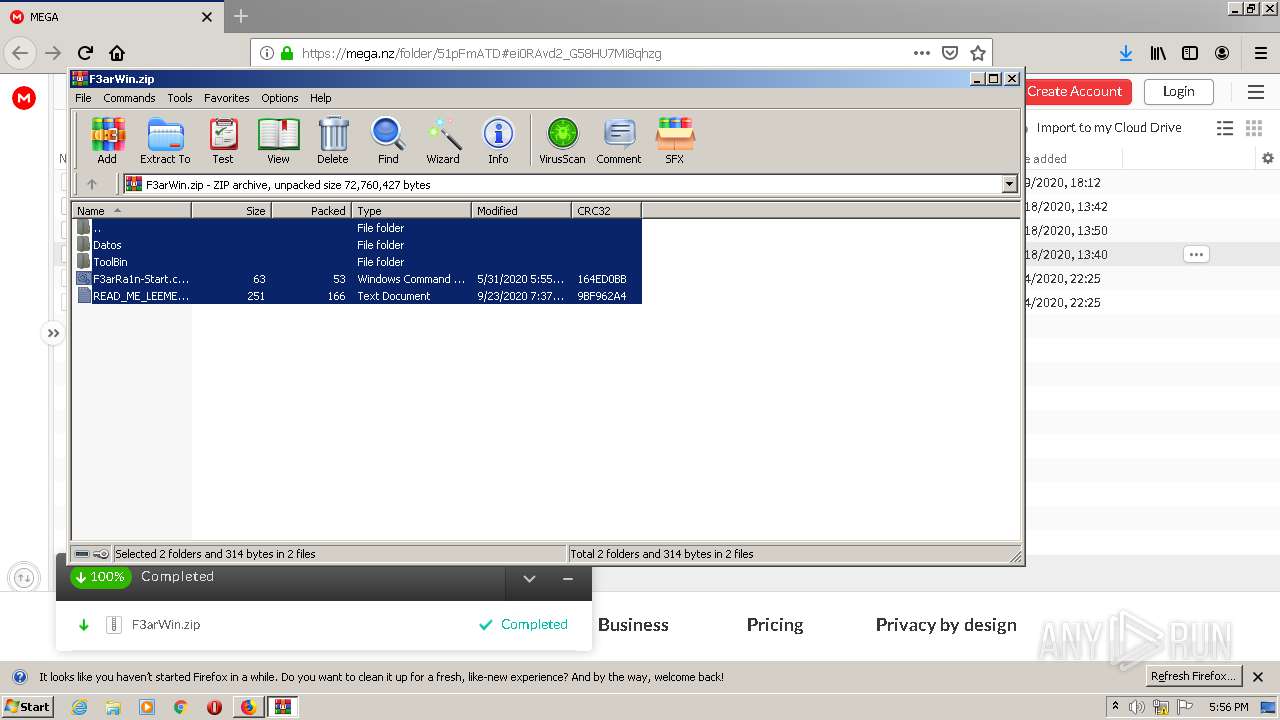Open a new Firefox tab
The image size is (1280, 720).
click(241, 16)
